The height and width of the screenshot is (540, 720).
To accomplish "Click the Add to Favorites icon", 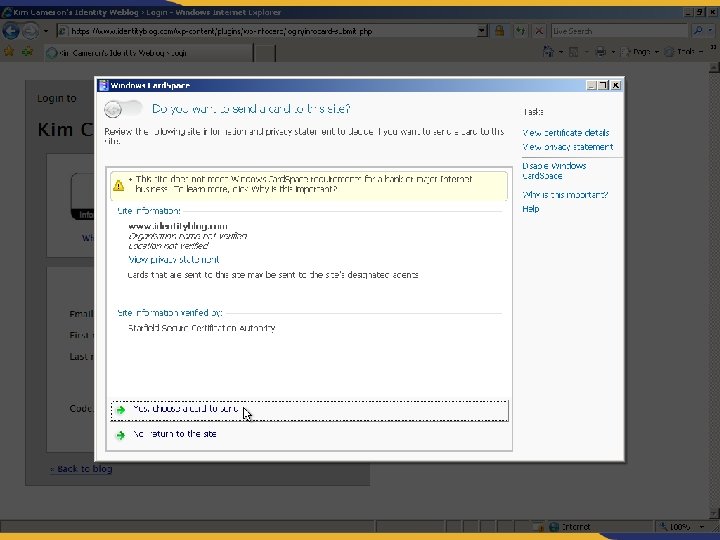I will click(28, 52).
